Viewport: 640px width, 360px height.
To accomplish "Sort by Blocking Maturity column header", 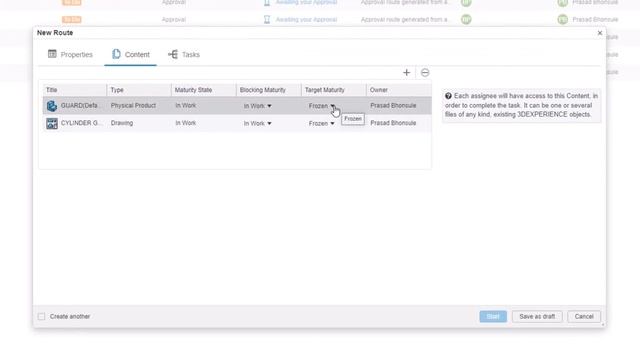I will click(x=269, y=90).
